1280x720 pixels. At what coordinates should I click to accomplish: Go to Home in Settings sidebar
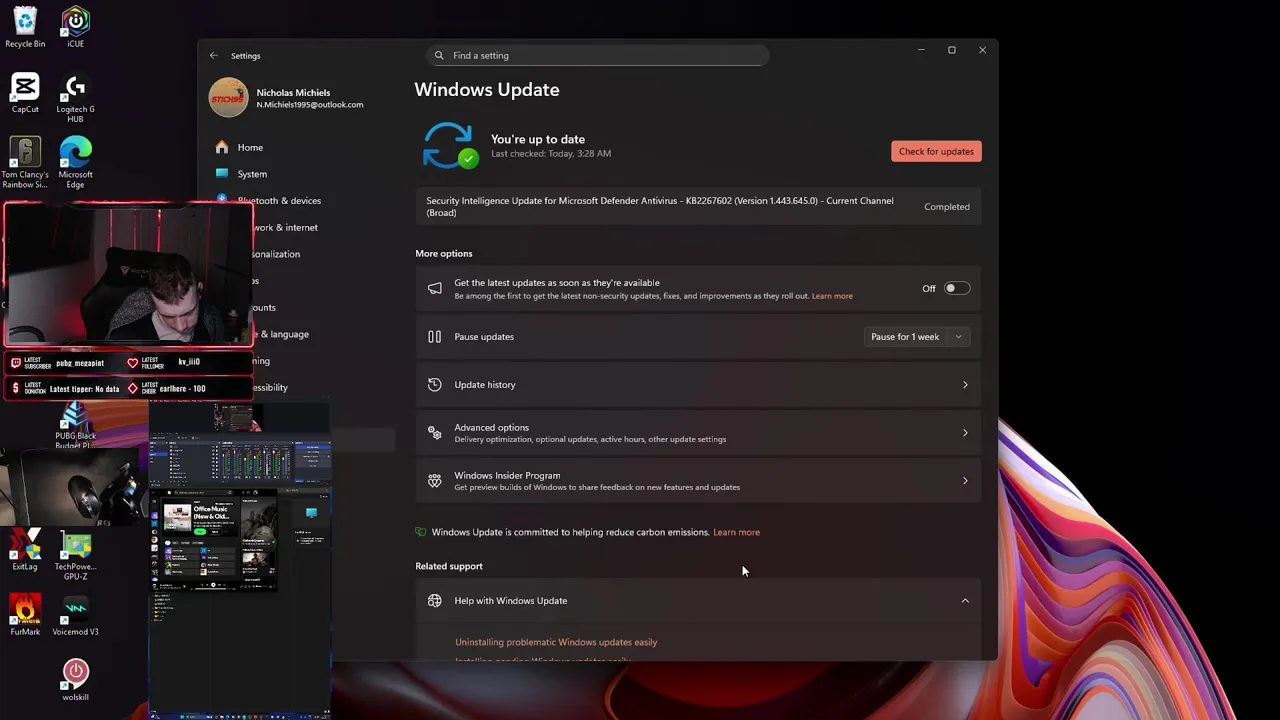pyautogui.click(x=250, y=147)
